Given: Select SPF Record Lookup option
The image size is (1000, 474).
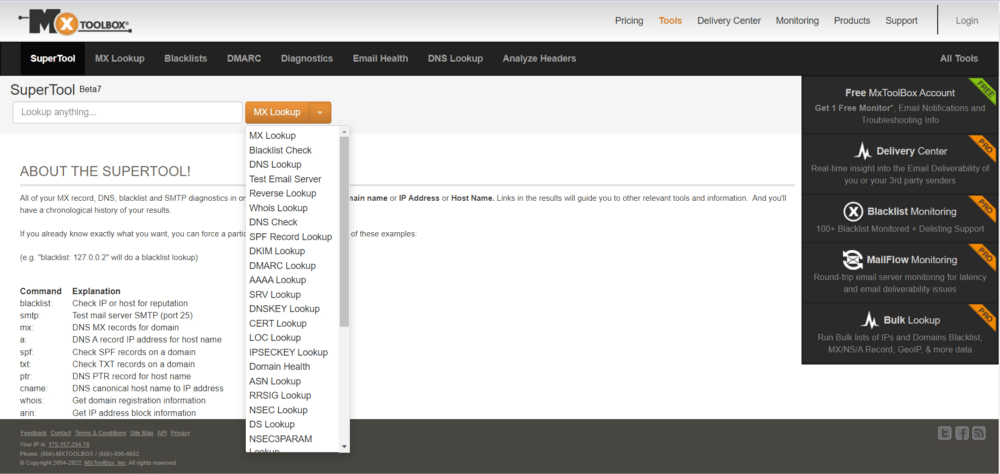Looking at the screenshot, I should [x=290, y=237].
